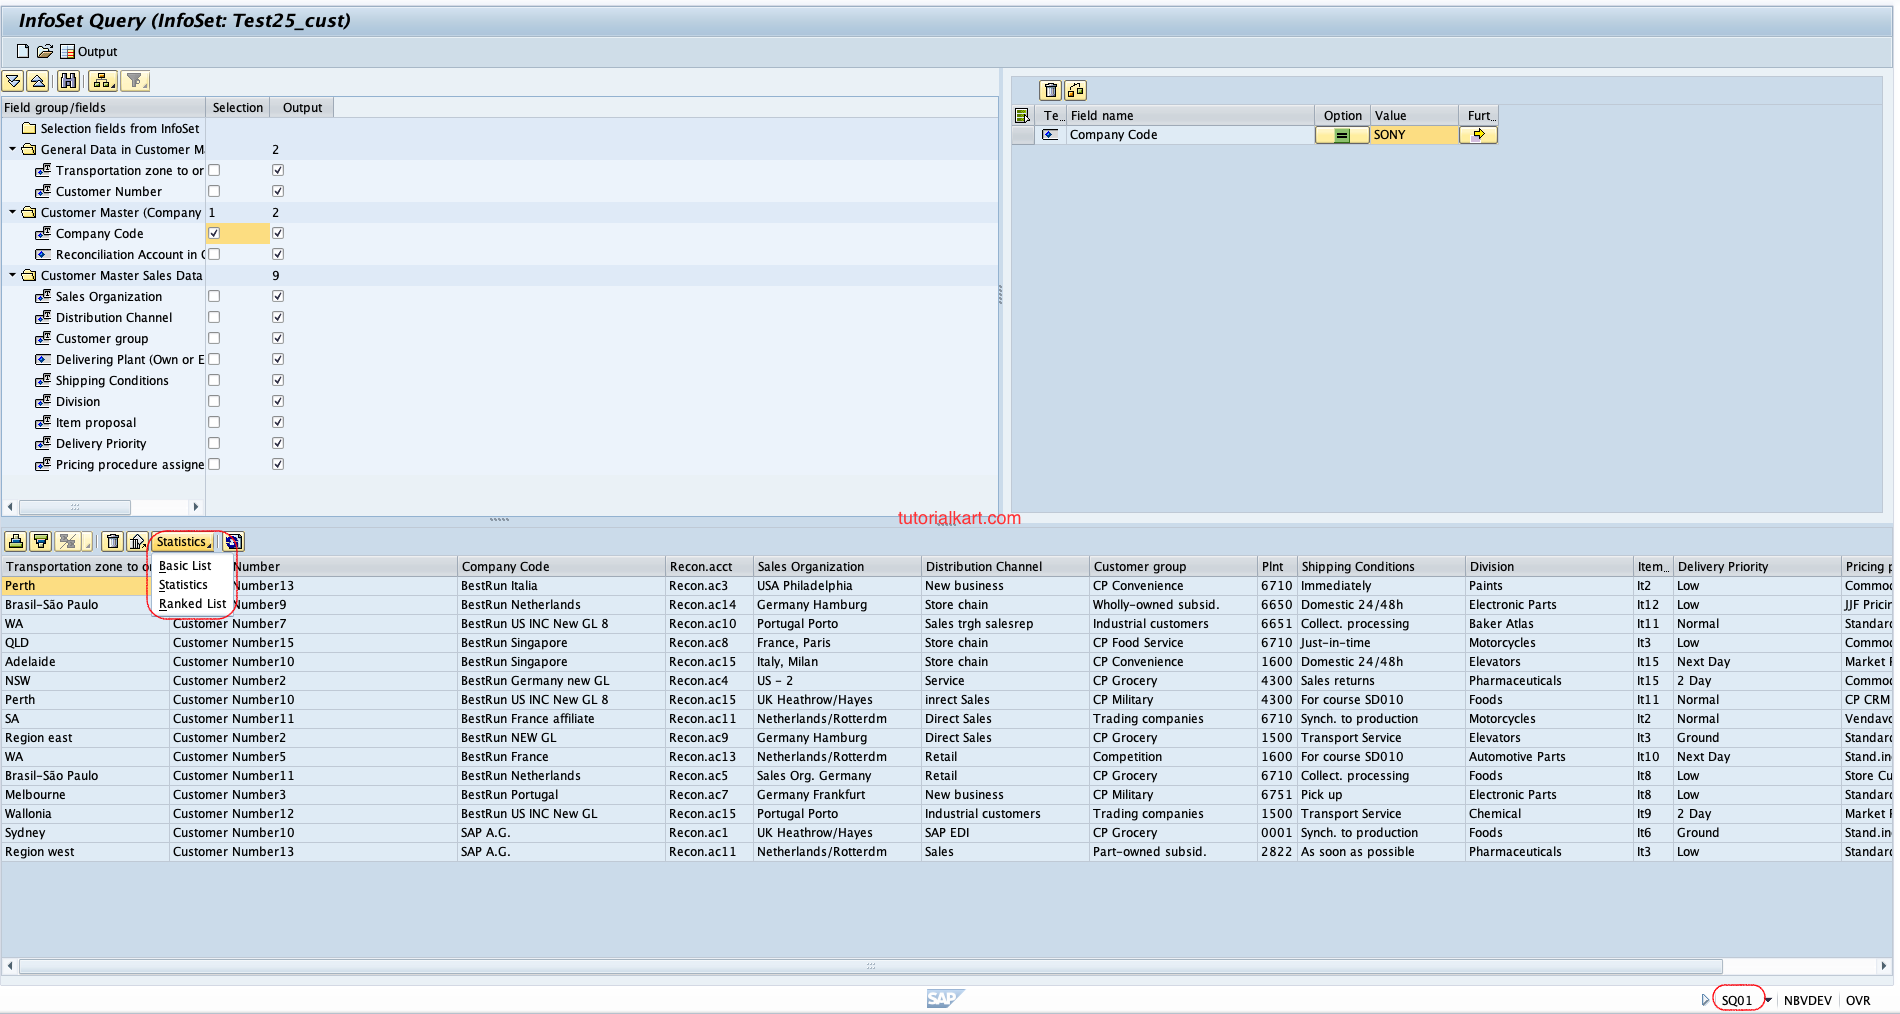The width and height of the screenshot is (1900, 1014).
Task: Click the refresh icon beside Statistics
Action: pyautogui.click(x=233, y=541)
